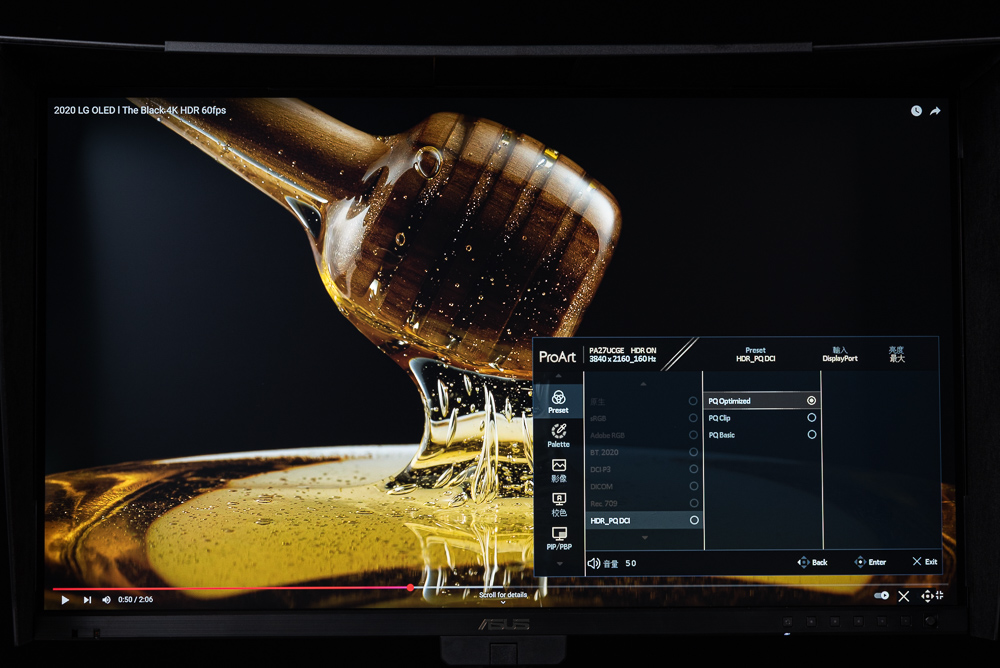Click the 輸入 DisplayPort input status
This screenshot has width=1000, height=668.
point(840,355)
